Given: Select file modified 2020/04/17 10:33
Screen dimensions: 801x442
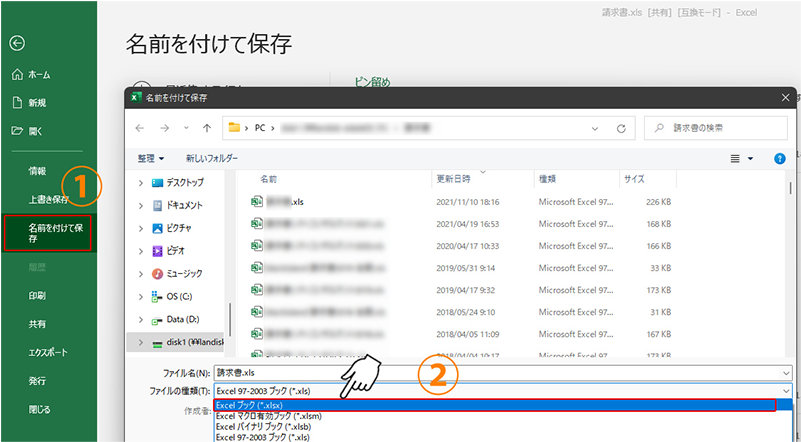Looking at the screenshot, I should coord(461,246).
